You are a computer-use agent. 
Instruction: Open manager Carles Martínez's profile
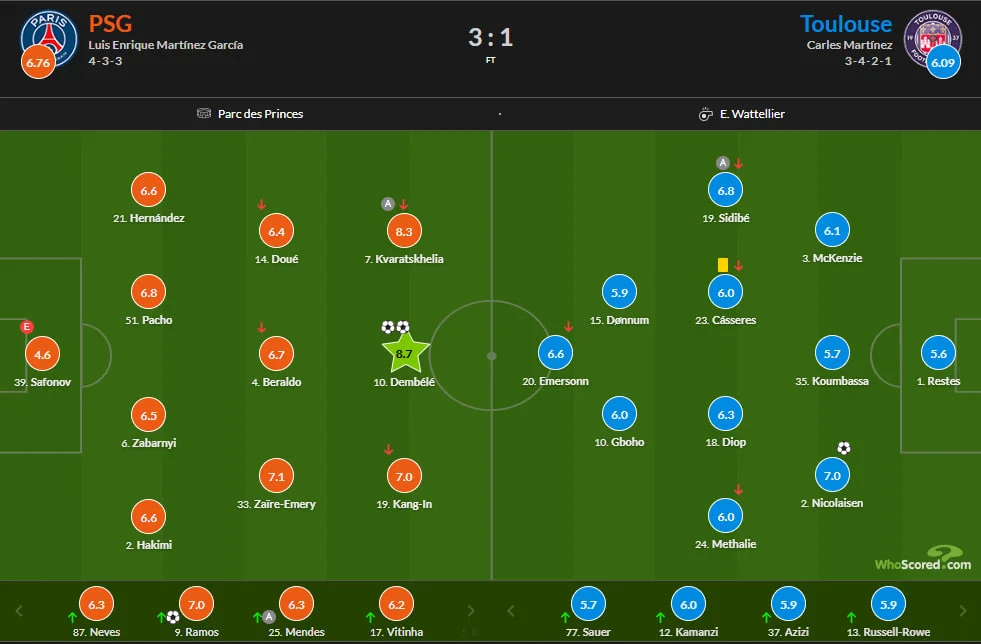click(849, 45)
